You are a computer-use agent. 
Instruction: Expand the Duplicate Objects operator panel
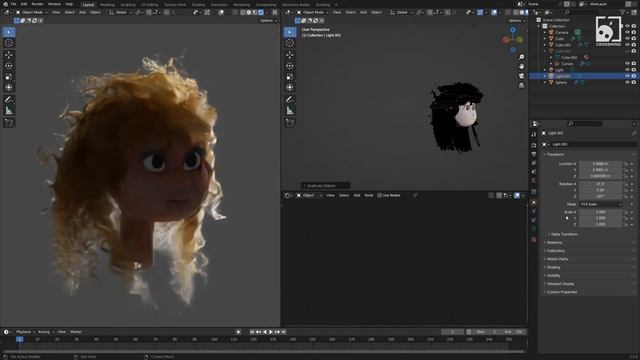coord(325,186)
